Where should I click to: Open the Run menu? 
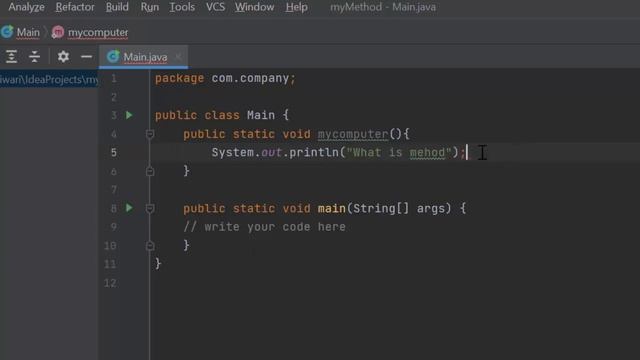150,7
